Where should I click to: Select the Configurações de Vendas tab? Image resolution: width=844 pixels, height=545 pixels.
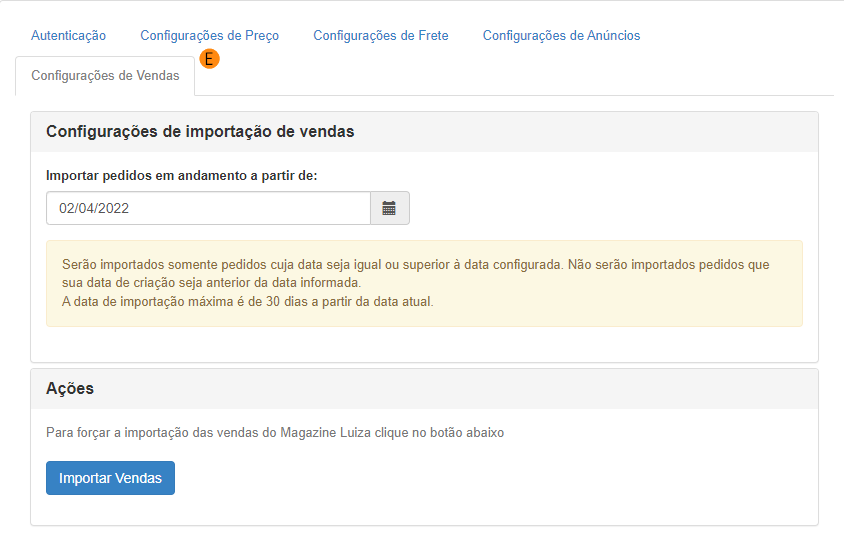coord(105,76)
